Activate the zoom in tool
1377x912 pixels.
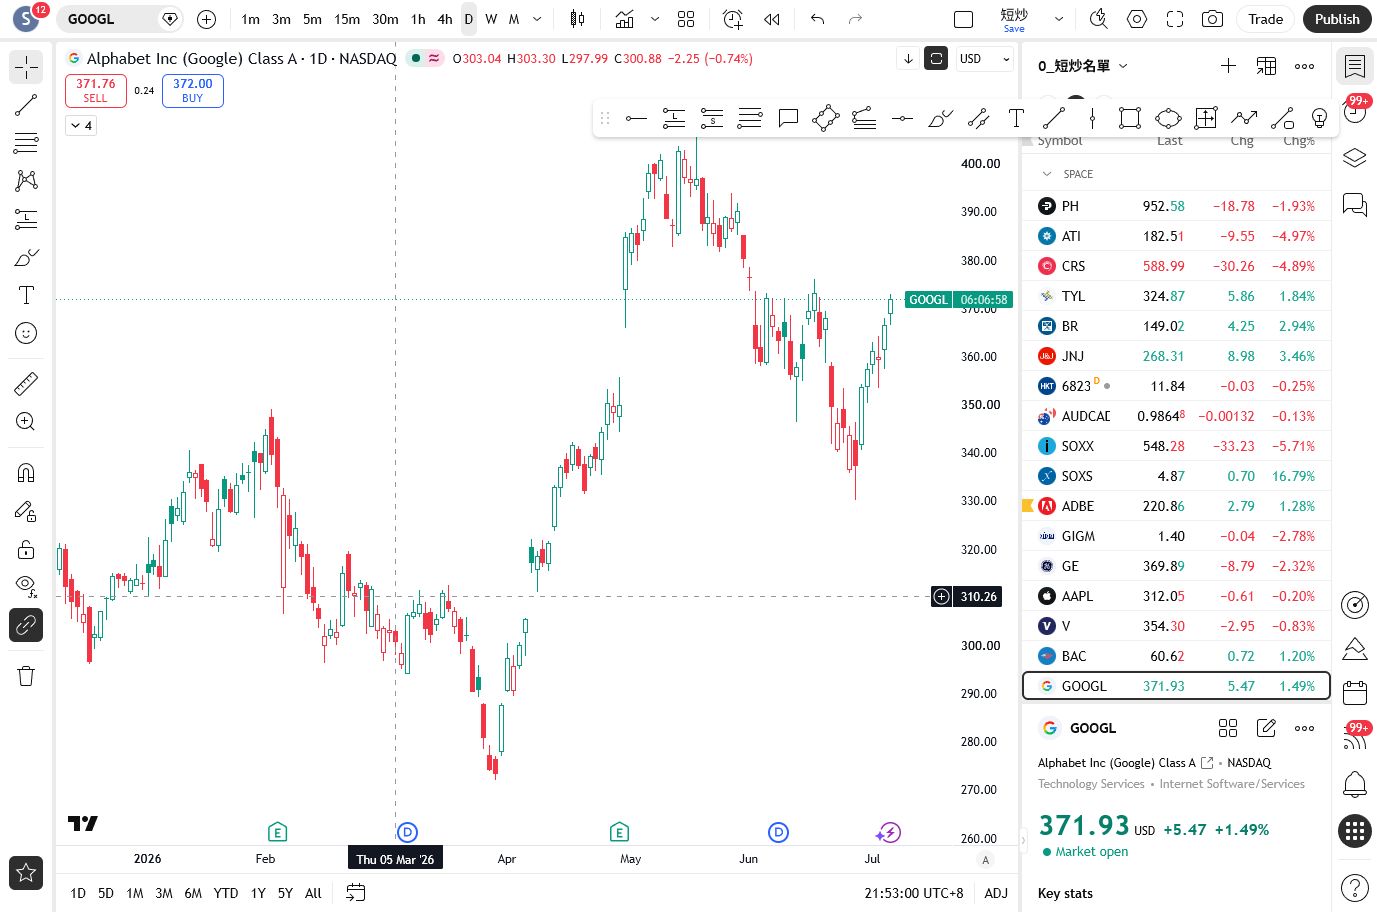click(x=26, y=421)
